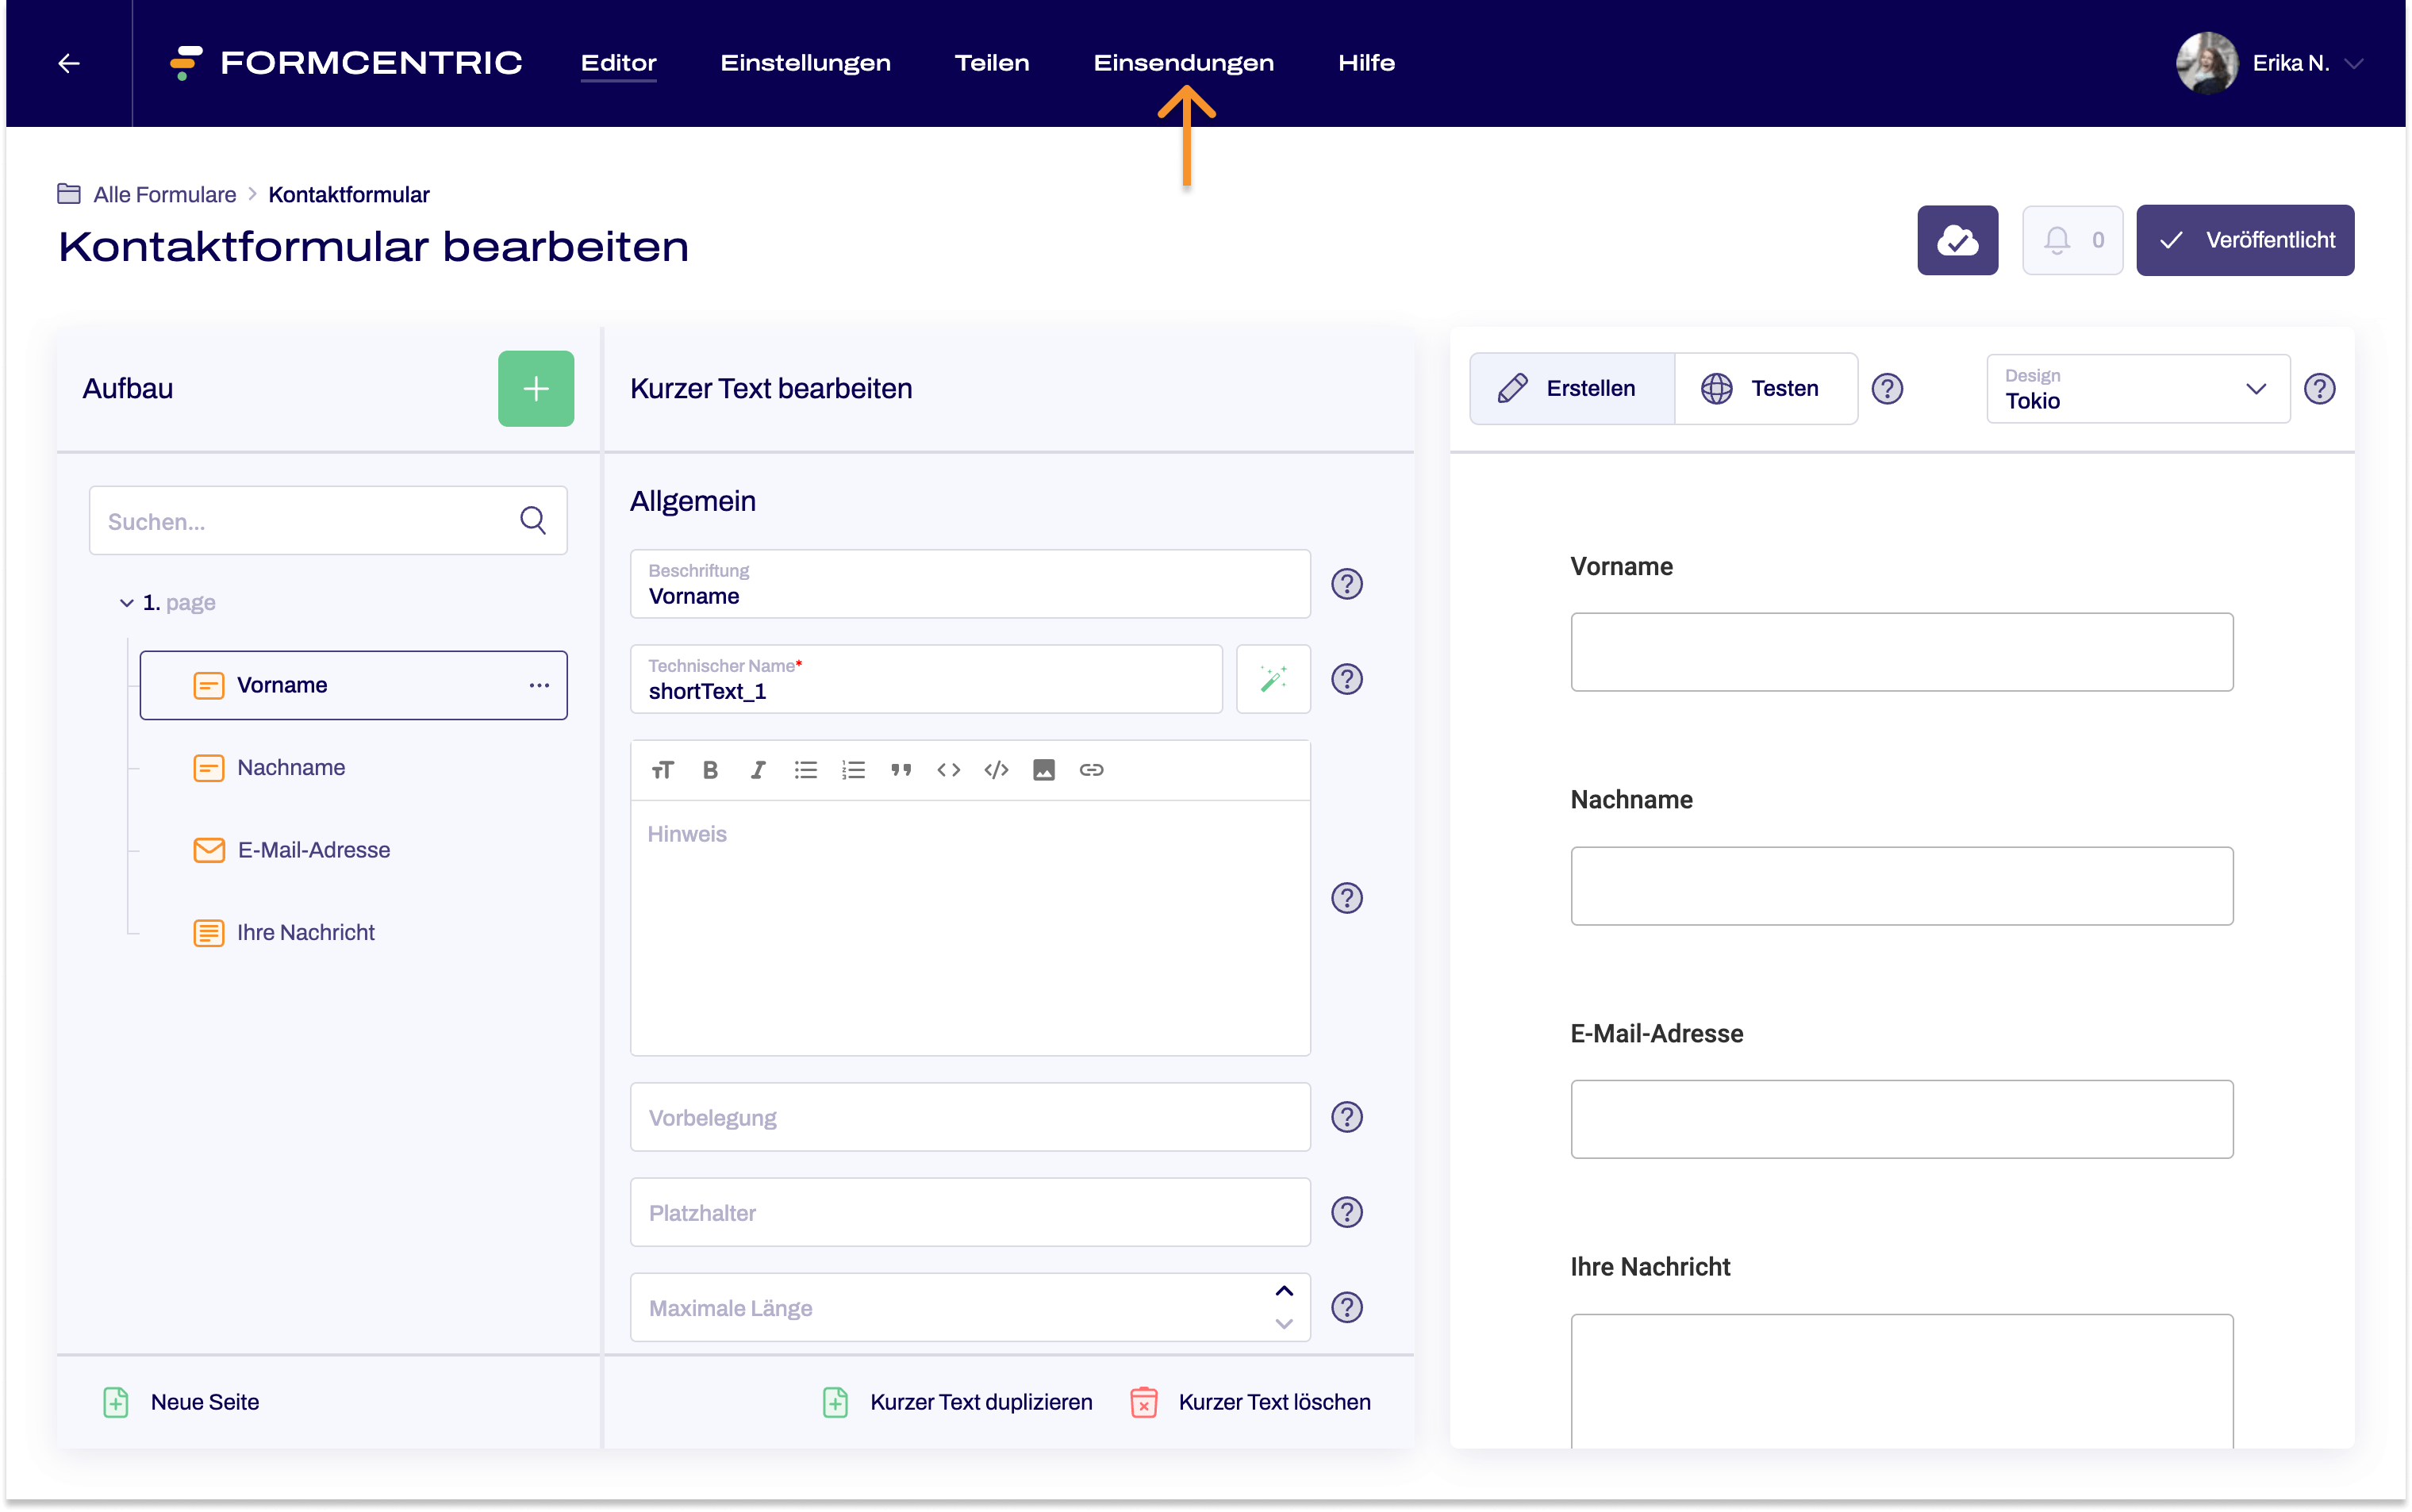Click the Maximale Länge stepper control
Viewport: 2412px width, 1512px height.
point(1284,1307)
